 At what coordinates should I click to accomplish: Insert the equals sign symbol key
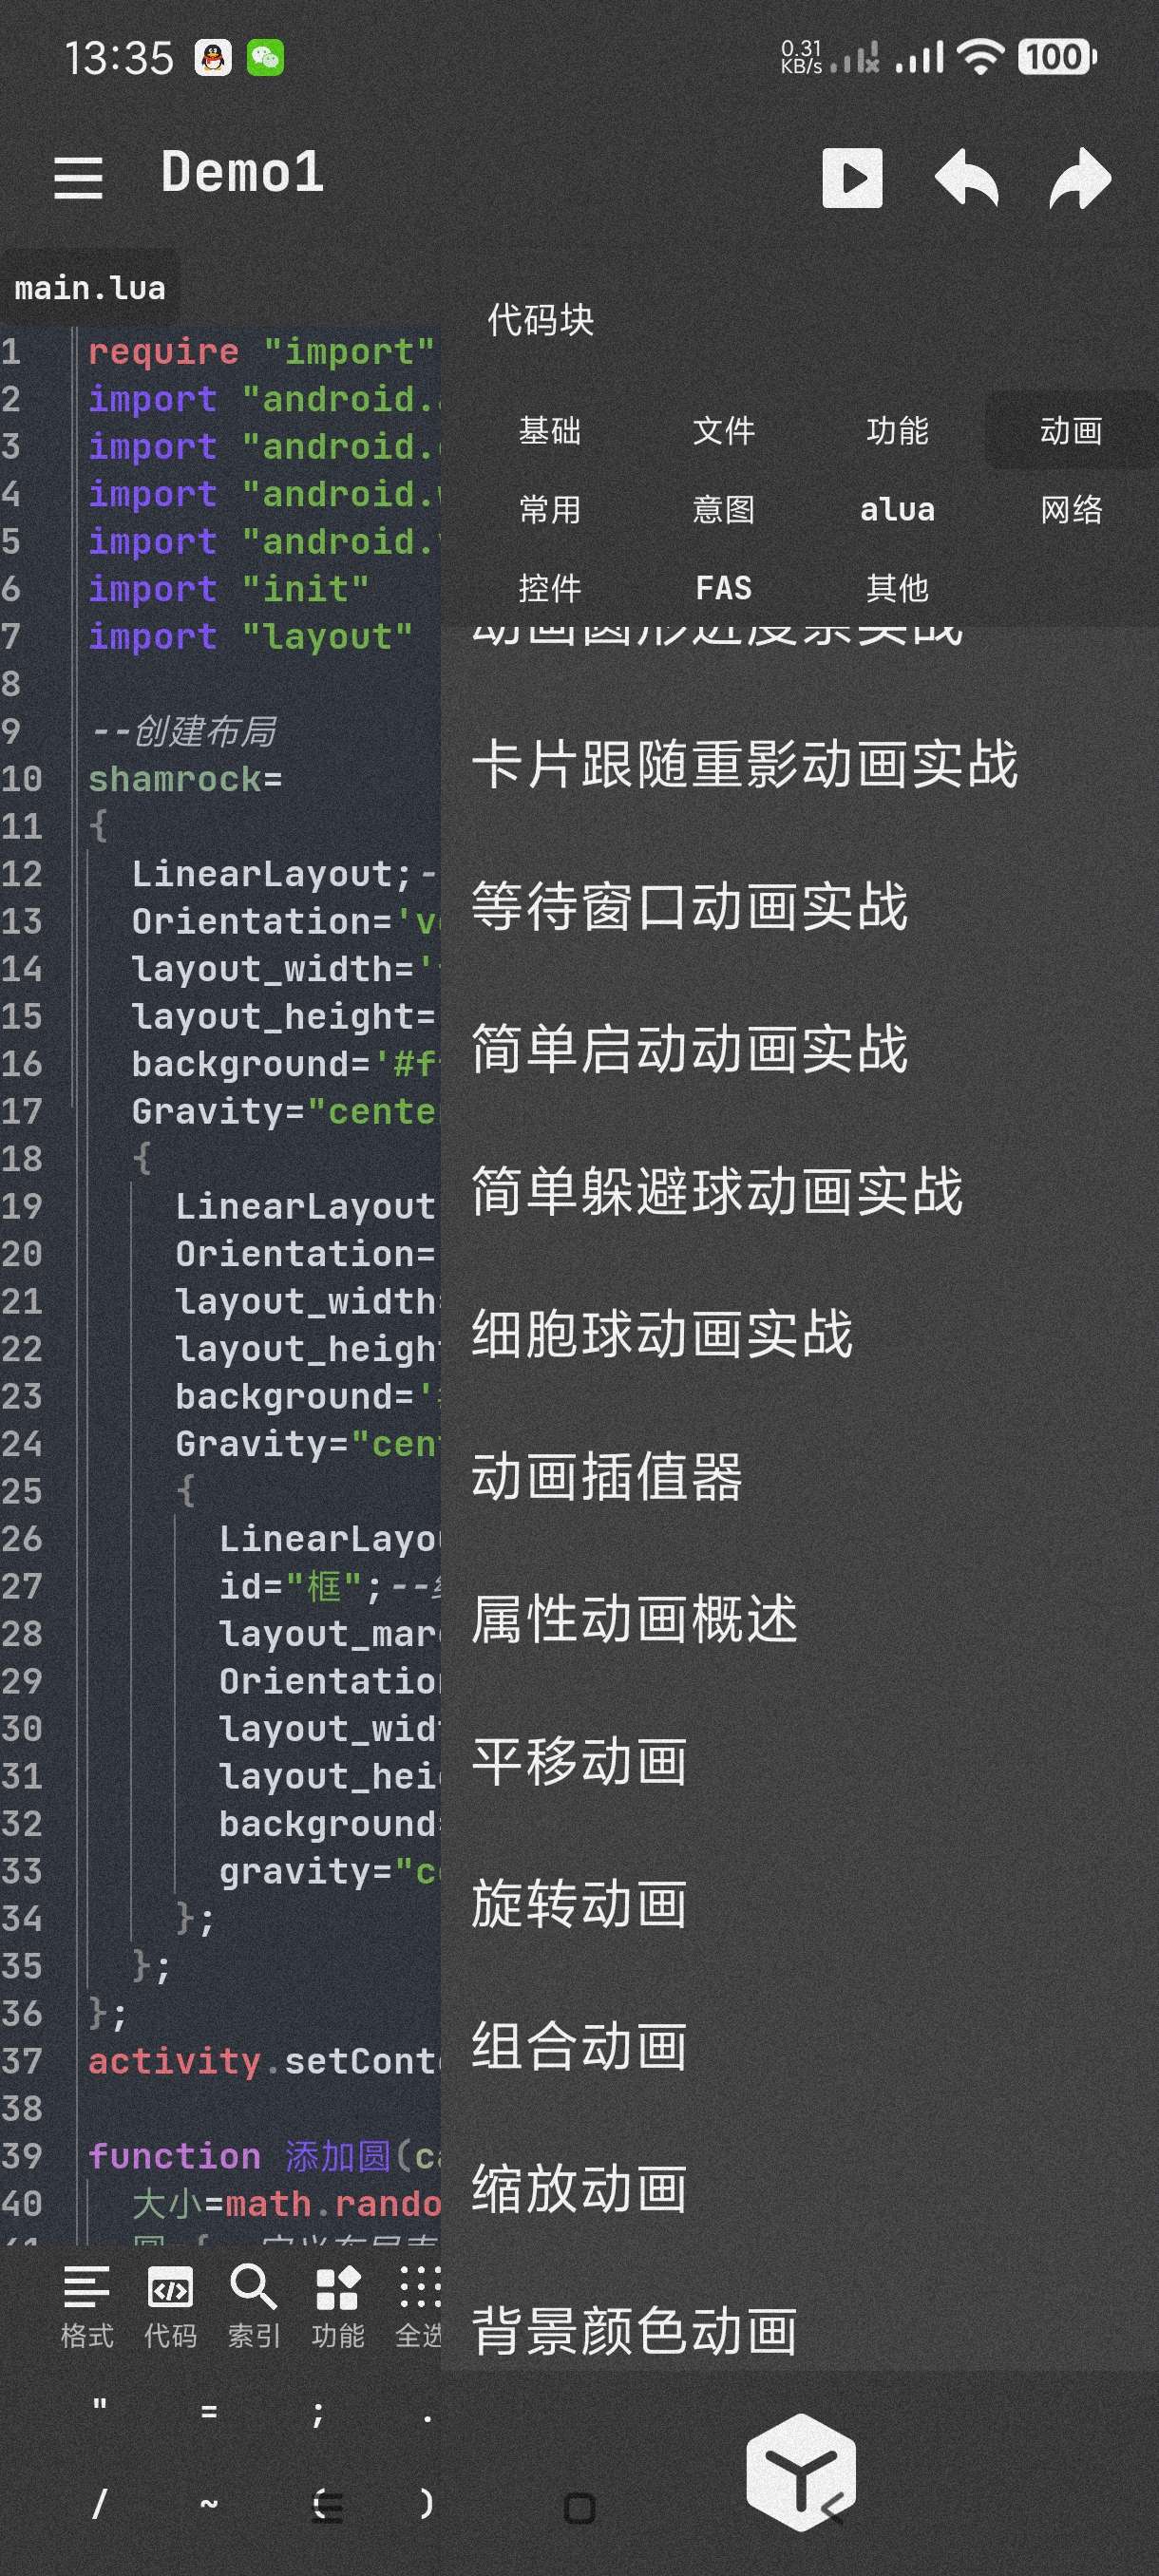[209, 2412]
